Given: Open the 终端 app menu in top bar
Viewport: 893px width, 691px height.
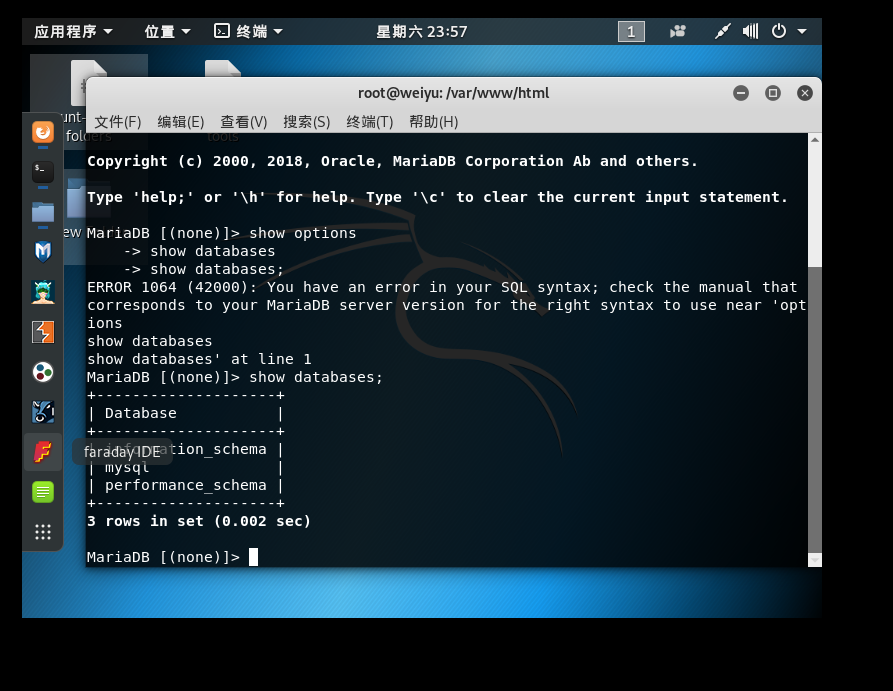Looking at the screenshot, I should tap(248, 31).
